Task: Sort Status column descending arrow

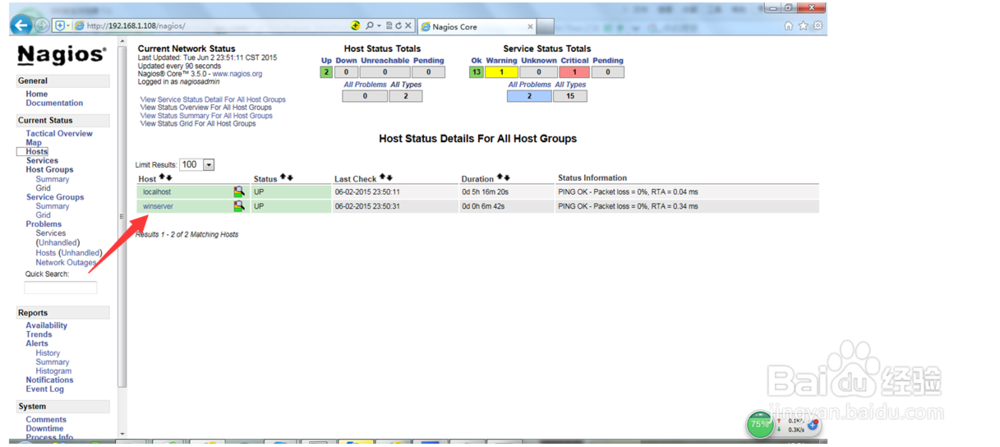Action: (290, 177)
